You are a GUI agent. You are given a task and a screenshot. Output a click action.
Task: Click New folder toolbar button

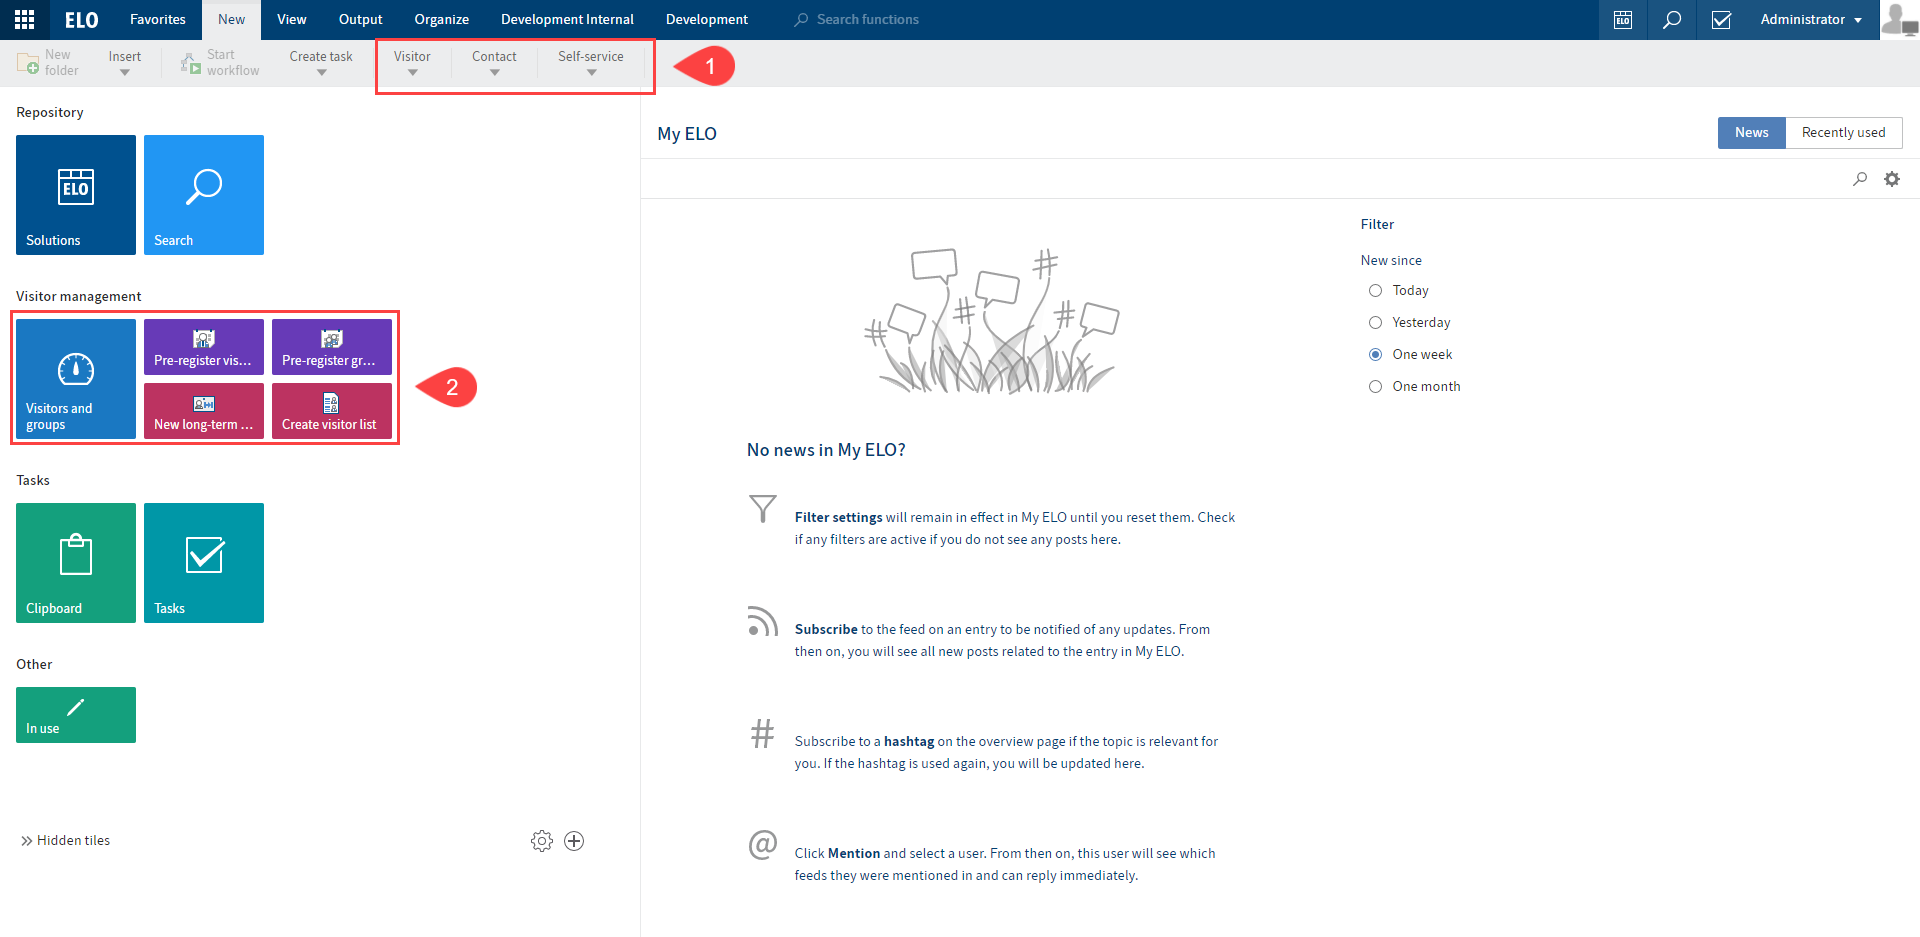pyautogui.click(x=48, y=63)
